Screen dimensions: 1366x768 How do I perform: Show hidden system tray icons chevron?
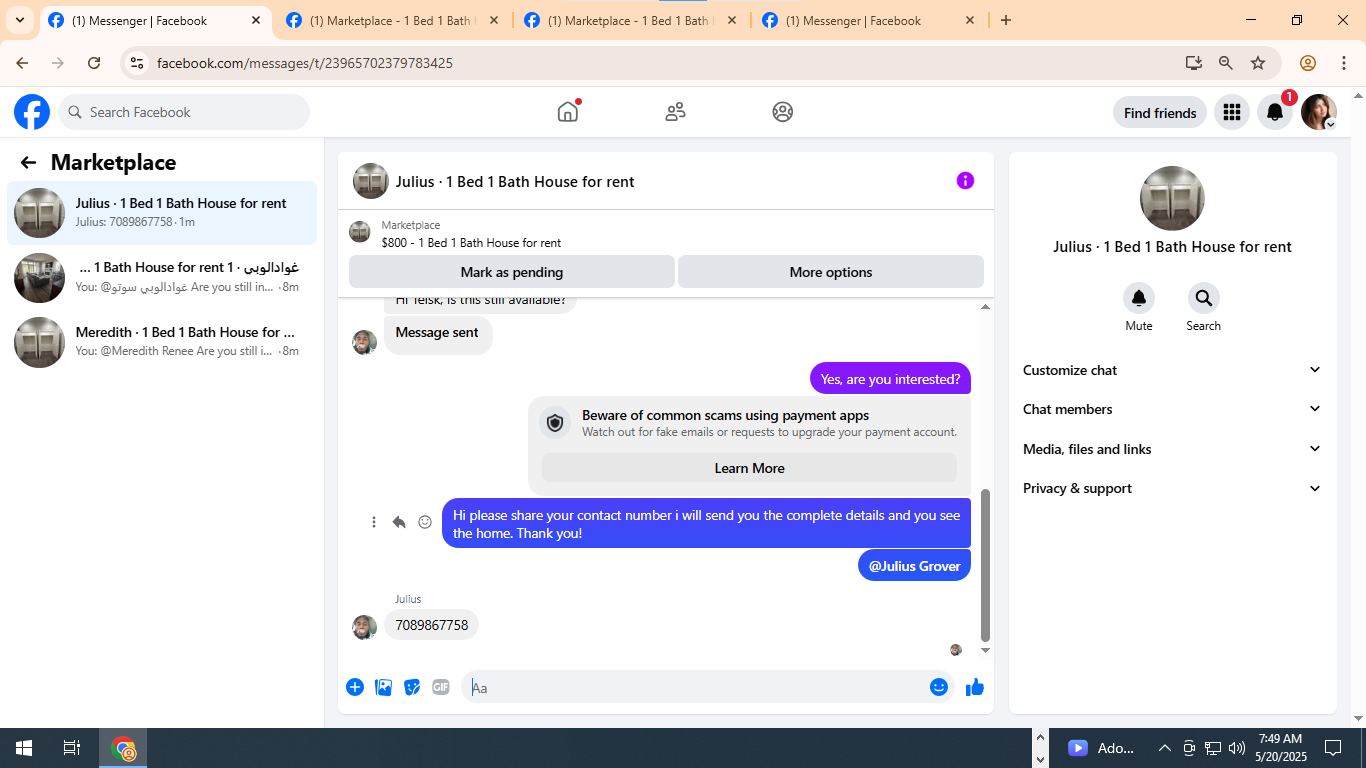(x=1165, y=748)
